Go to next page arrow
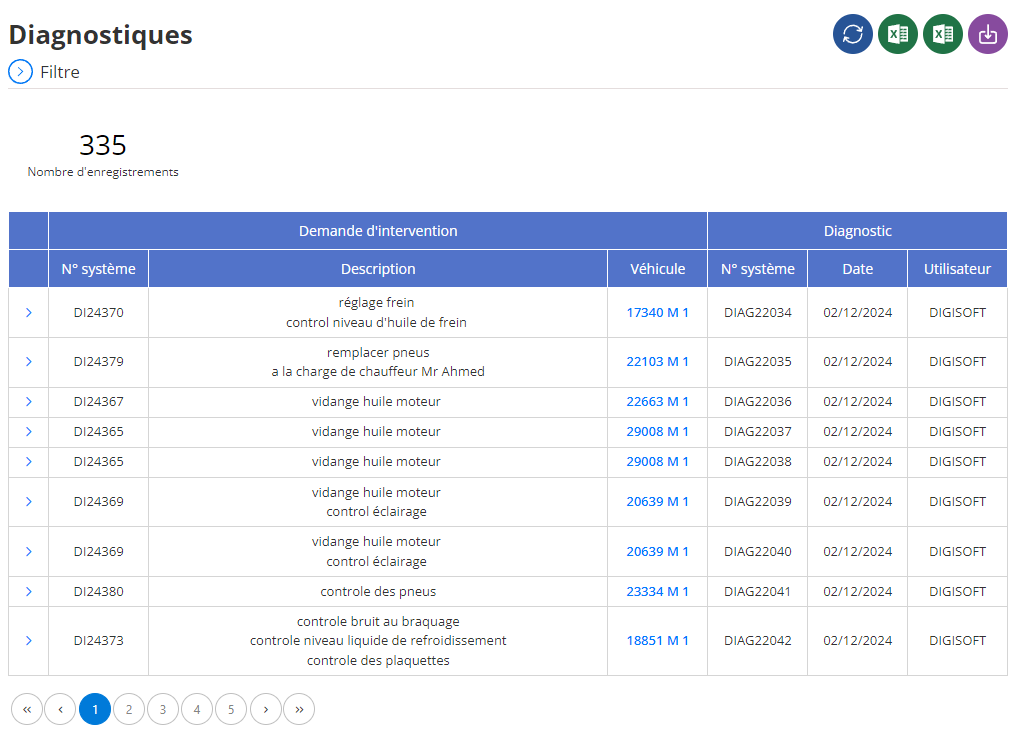Screen dimensions: 1017x749 click(x=266, y=709)
